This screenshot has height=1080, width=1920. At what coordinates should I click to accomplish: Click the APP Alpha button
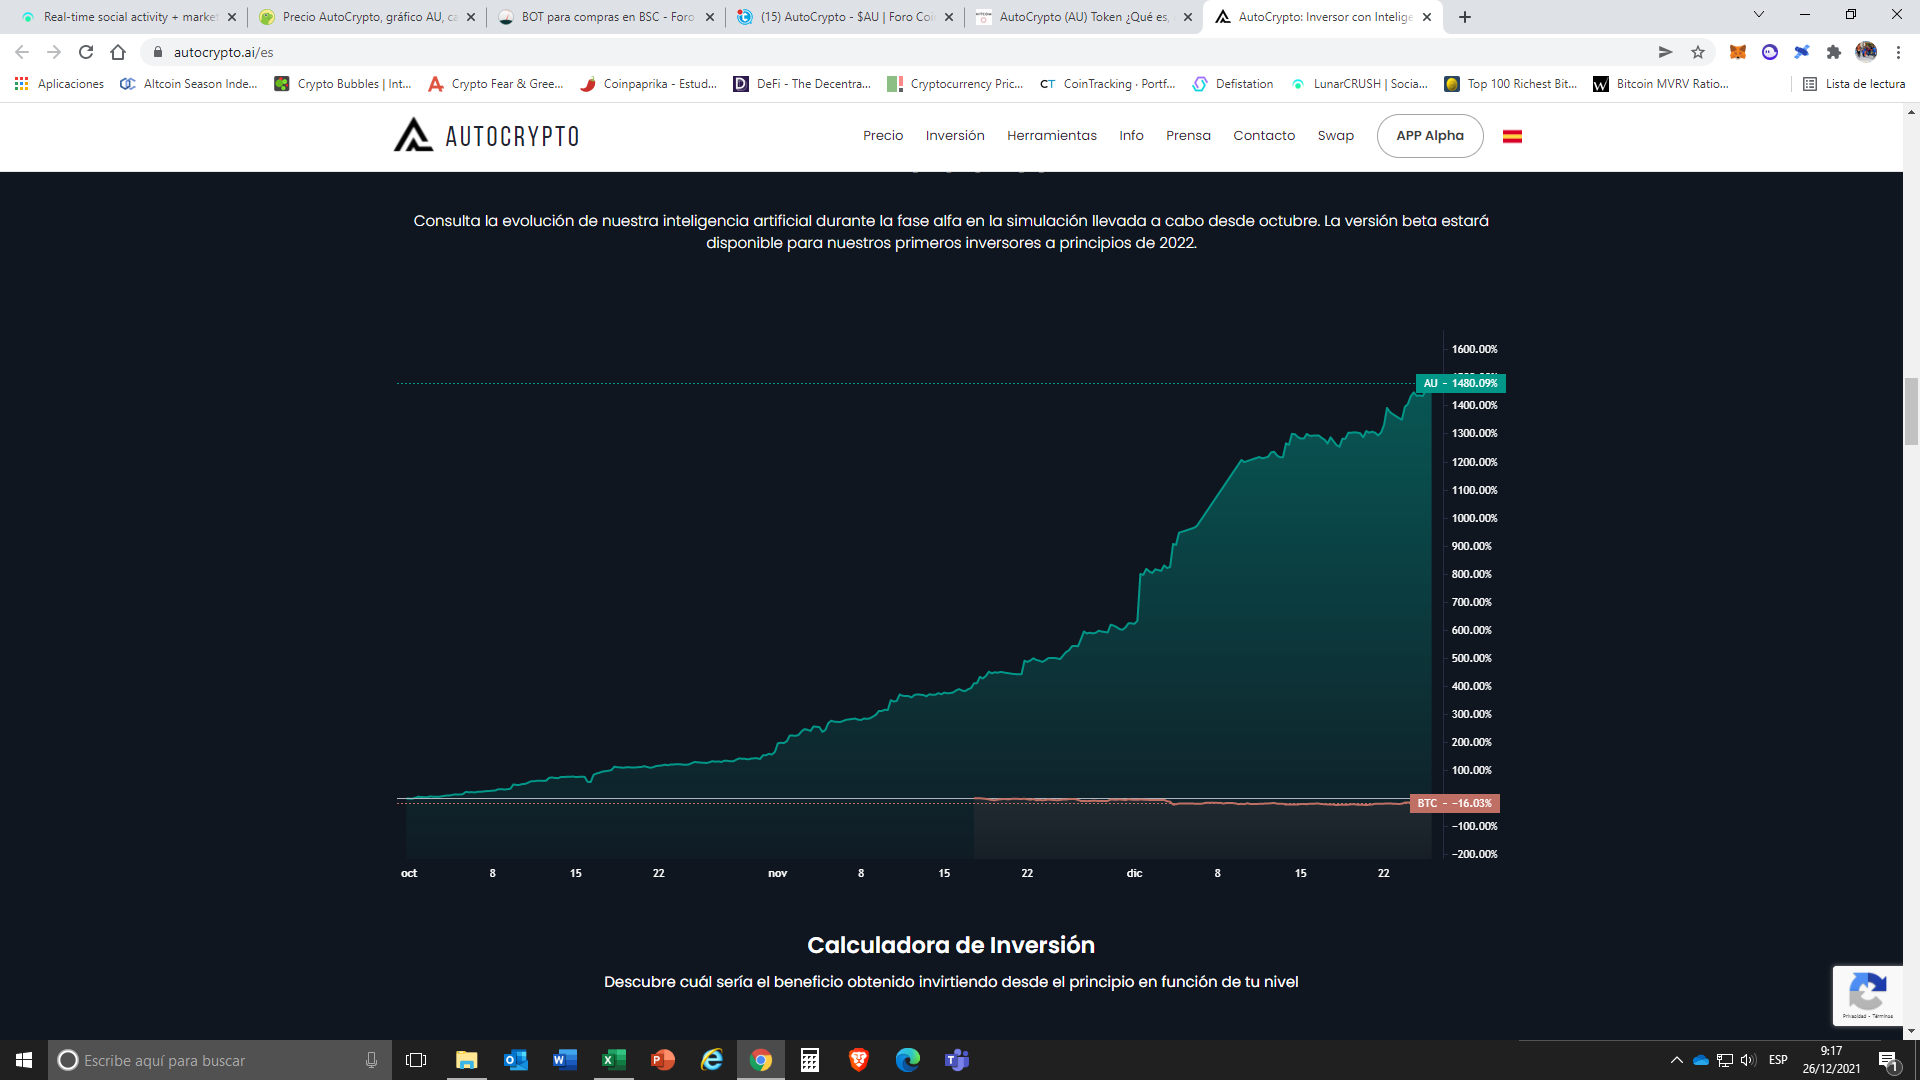[x=1429, y=136]
